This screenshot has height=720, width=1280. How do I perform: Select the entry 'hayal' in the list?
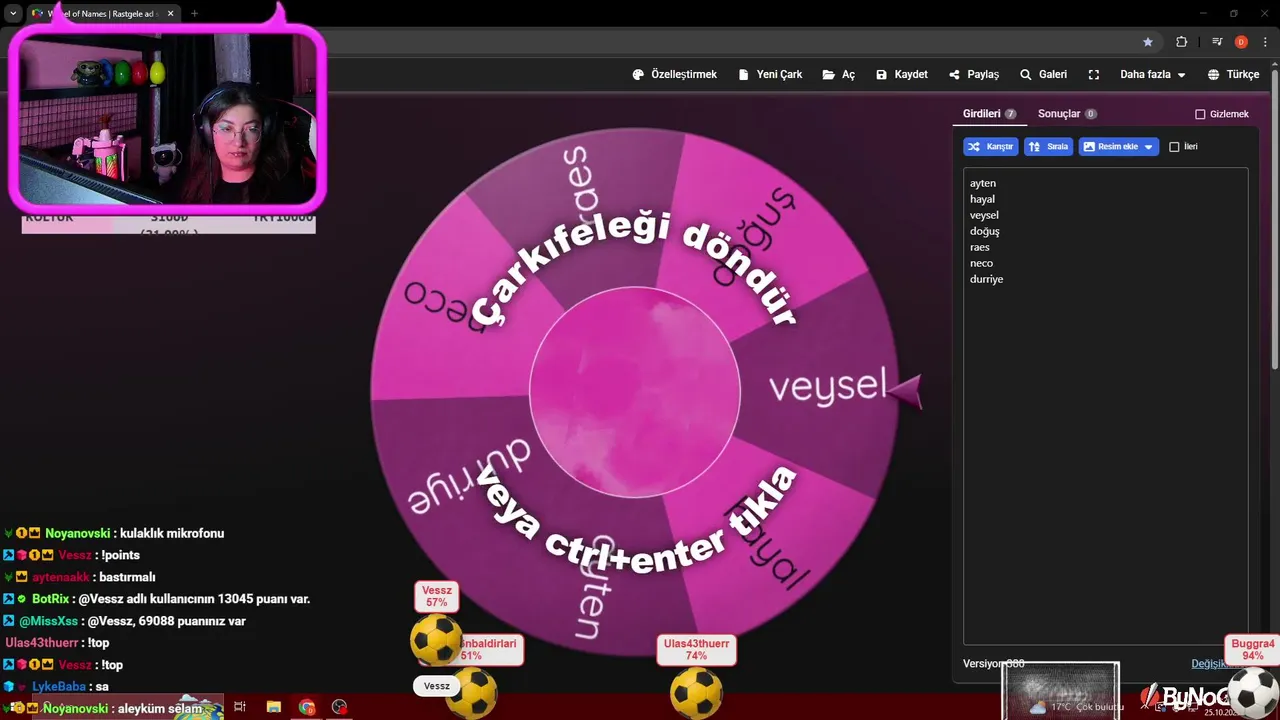click(x=982, y=199)
